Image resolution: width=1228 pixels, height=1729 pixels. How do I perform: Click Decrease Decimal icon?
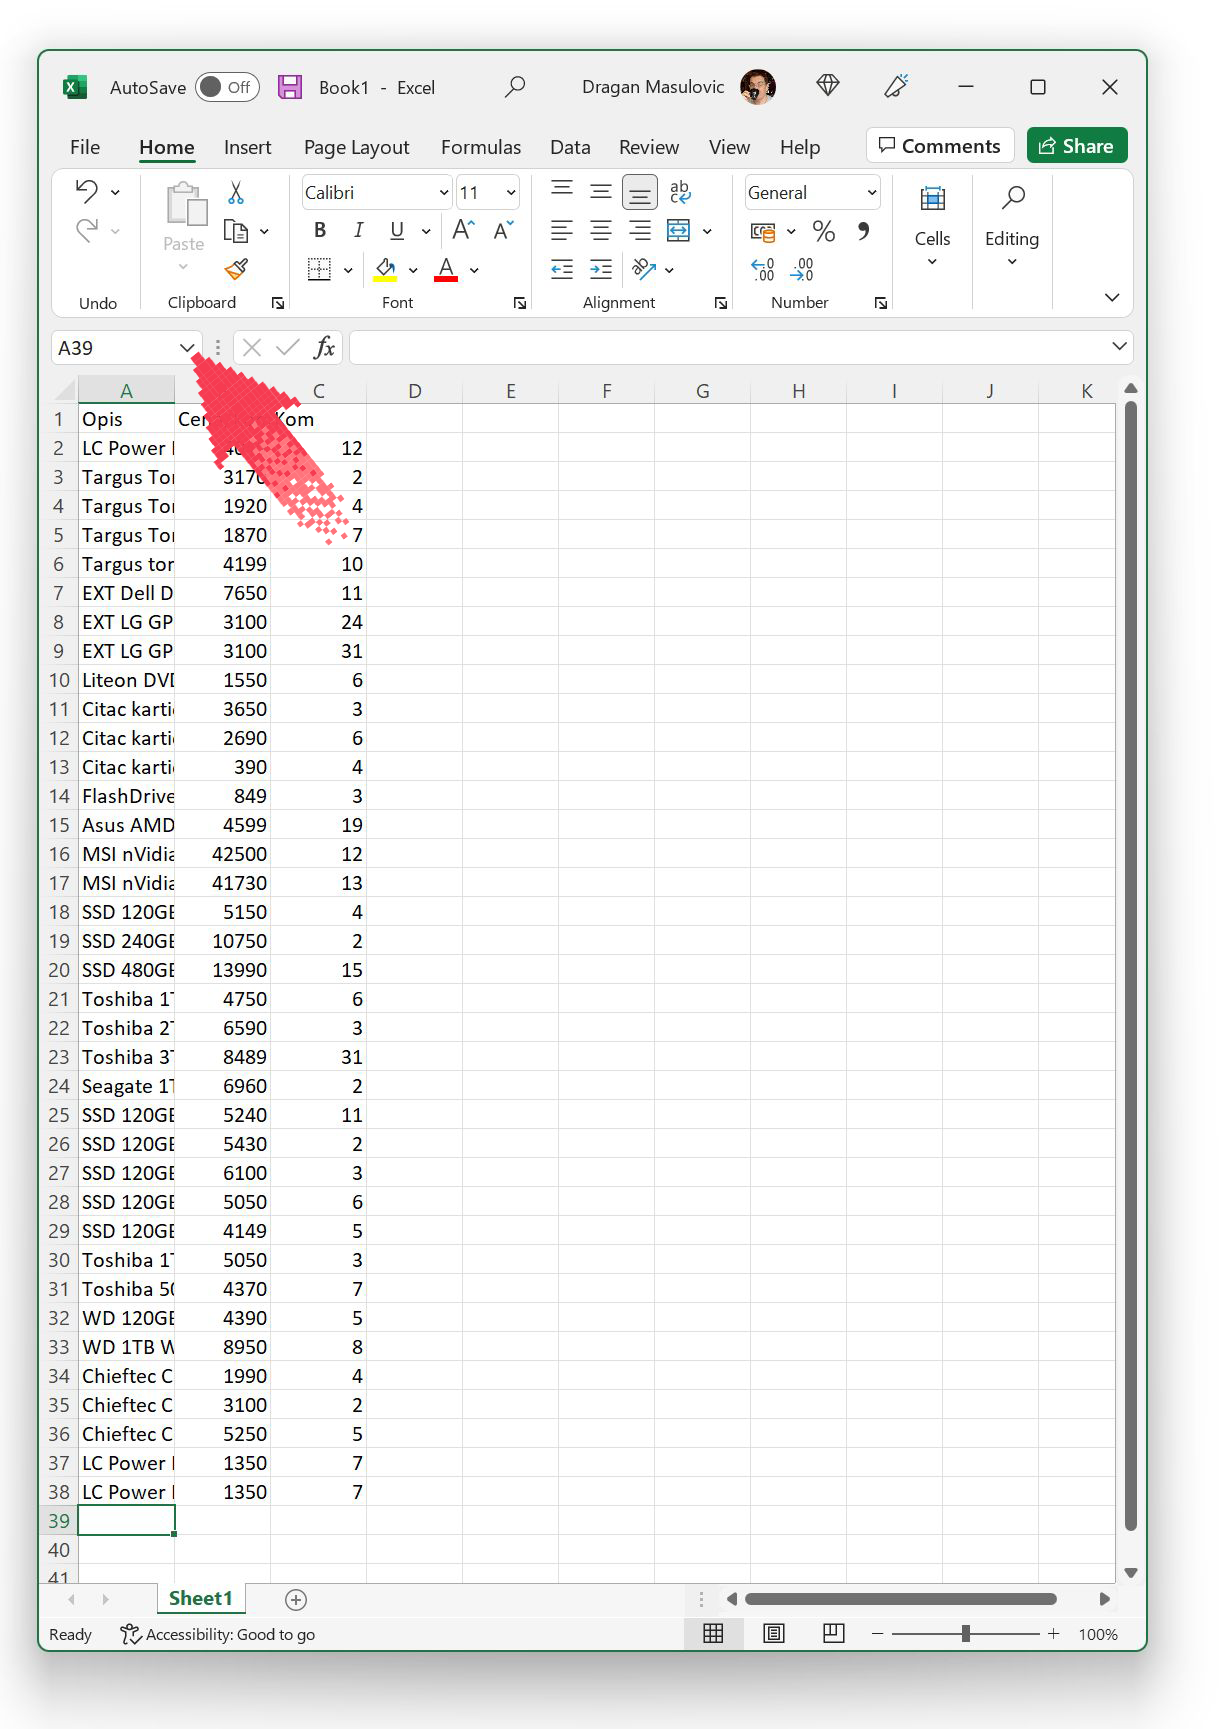[x=802, y=269]
